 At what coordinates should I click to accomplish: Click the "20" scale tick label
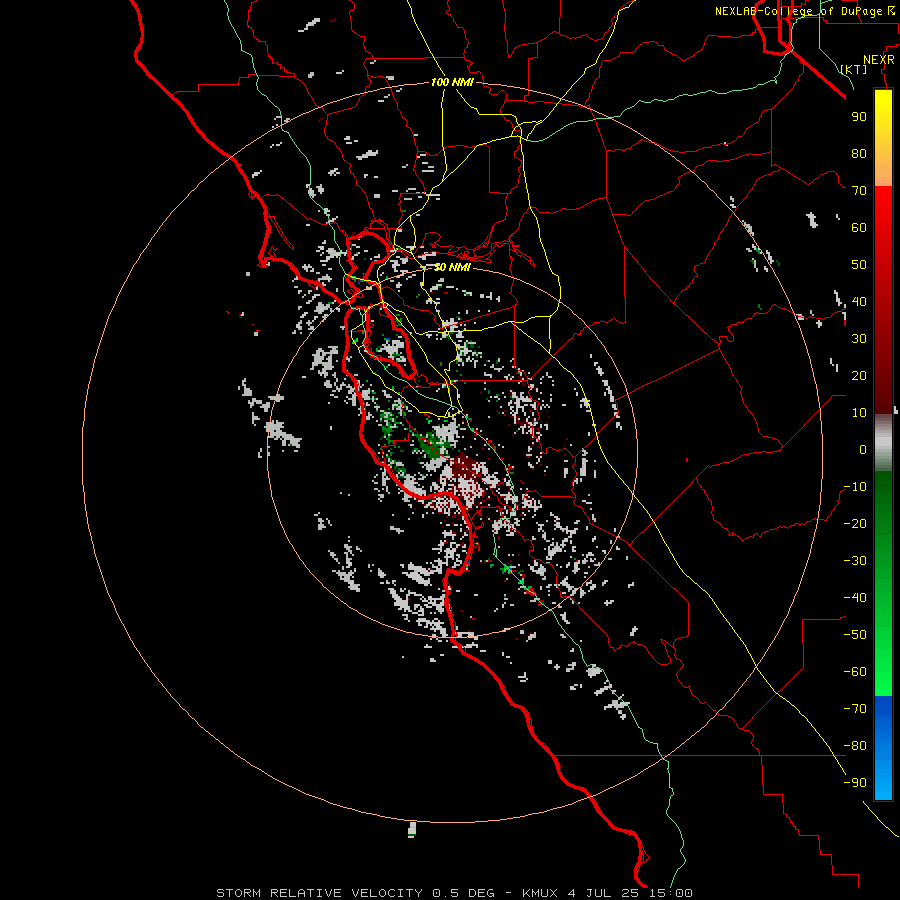859,375
